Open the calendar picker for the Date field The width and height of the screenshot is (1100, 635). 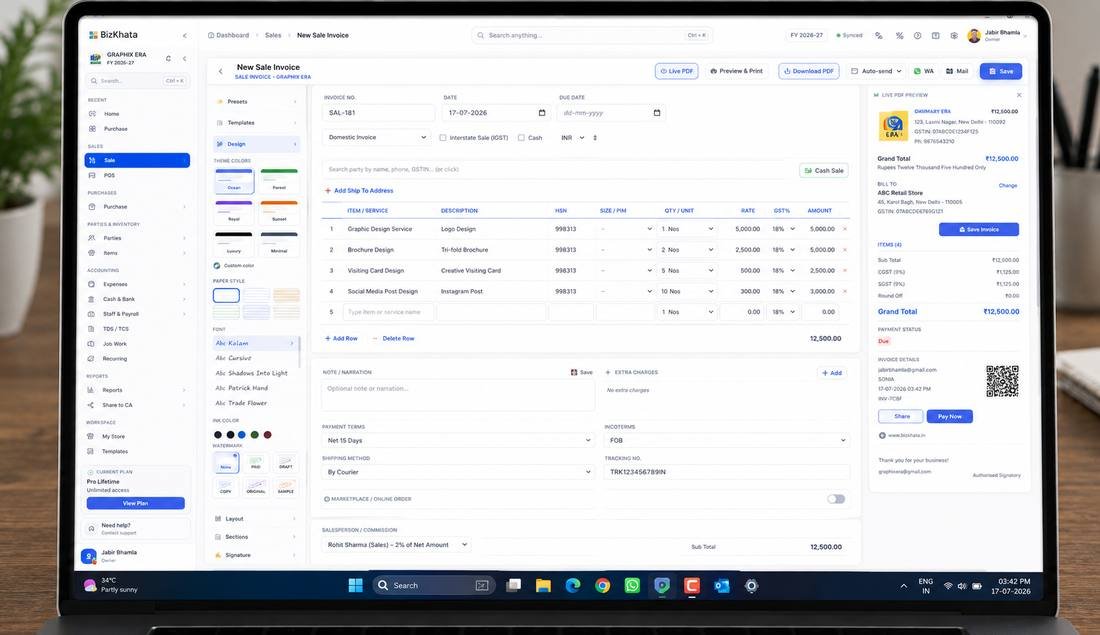tap(542, 113)
